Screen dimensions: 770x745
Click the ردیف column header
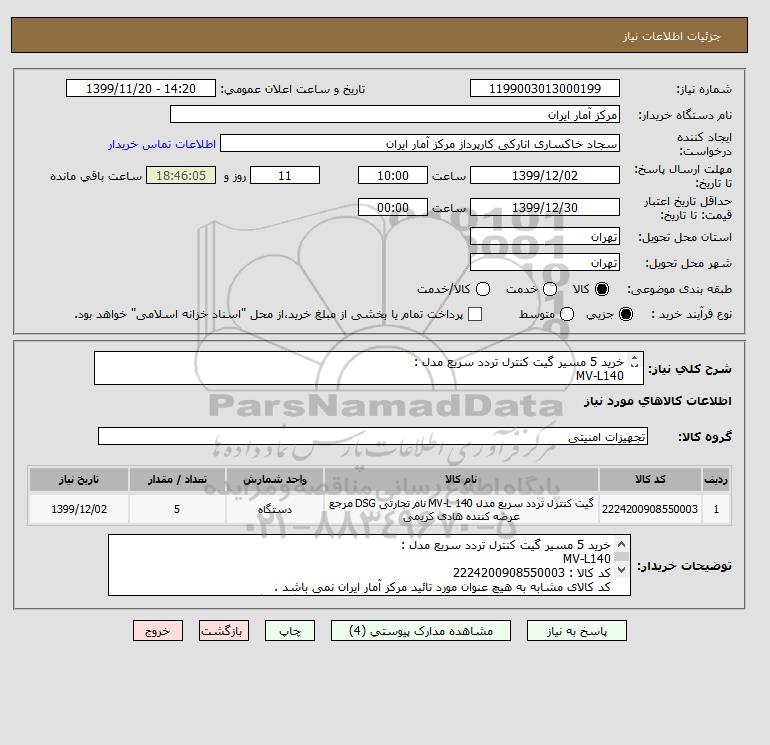716,479
